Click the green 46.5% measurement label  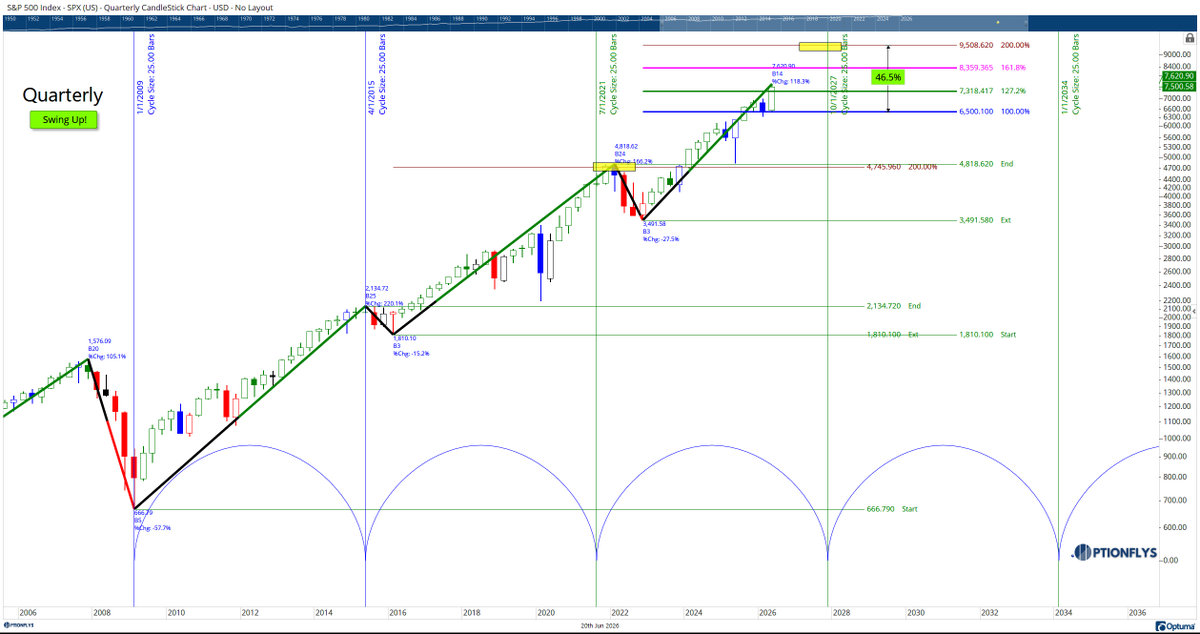887,77
